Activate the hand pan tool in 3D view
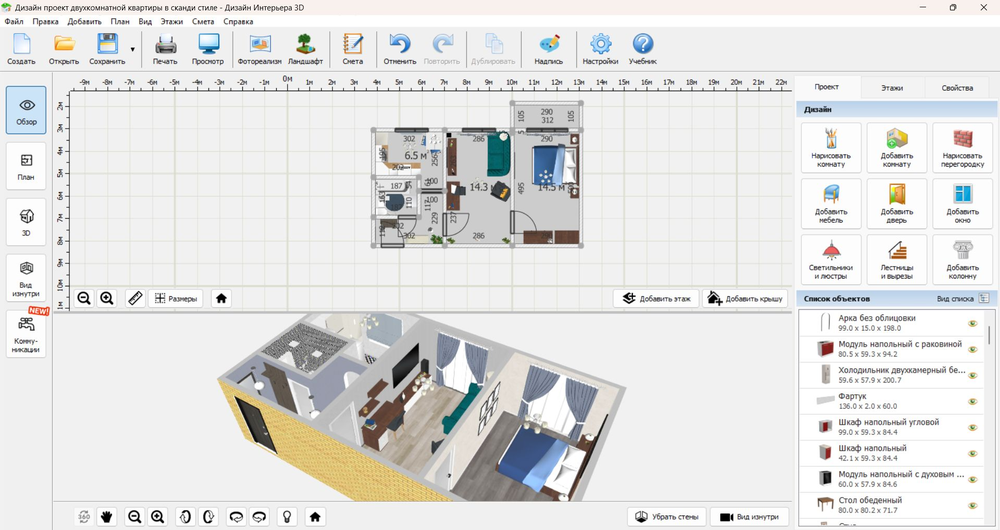This screenshot has height=530, width=1000. [107, 517]
